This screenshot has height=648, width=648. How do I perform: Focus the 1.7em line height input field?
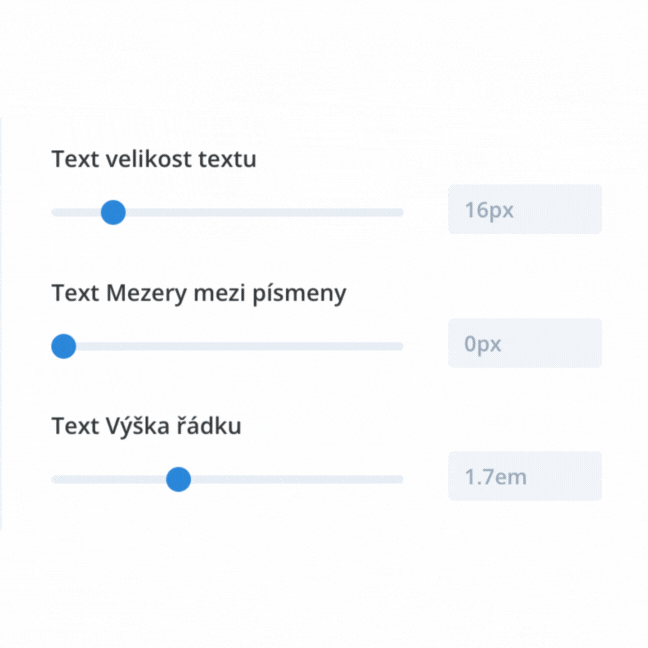click(x=524, y=476)
